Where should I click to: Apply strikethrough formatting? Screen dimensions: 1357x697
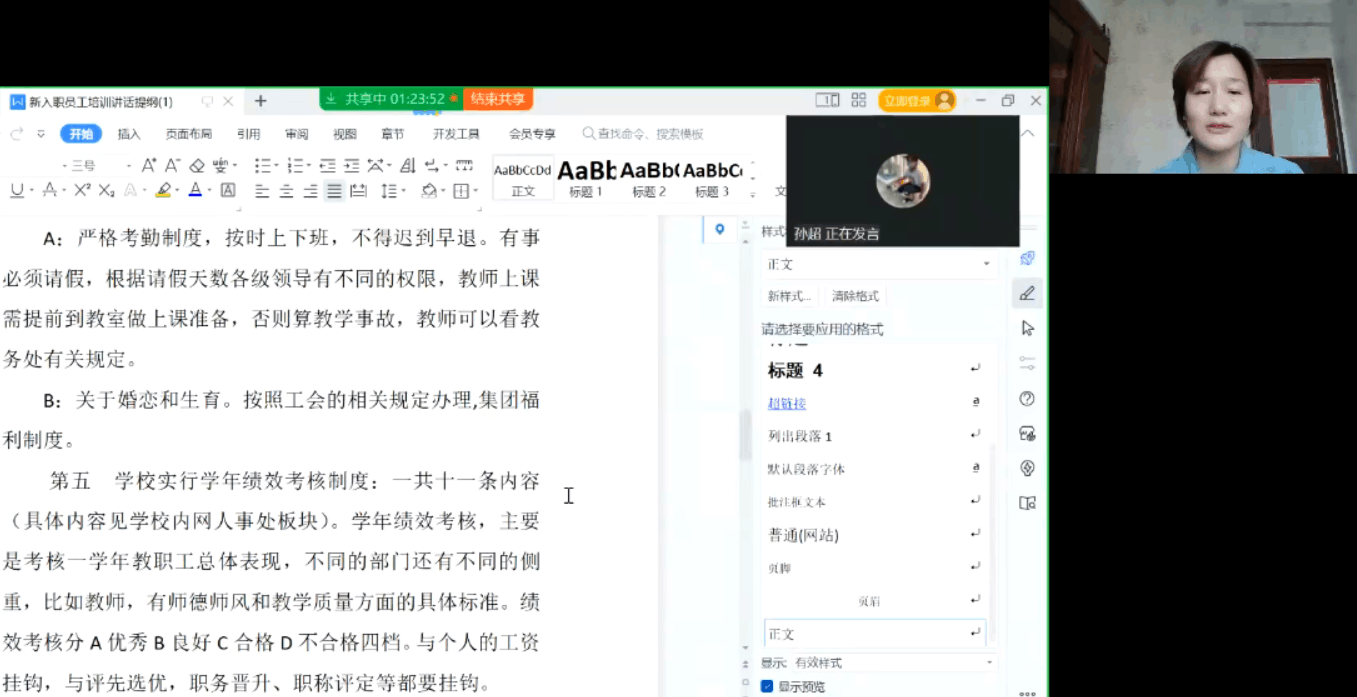[x=49, y=190]
